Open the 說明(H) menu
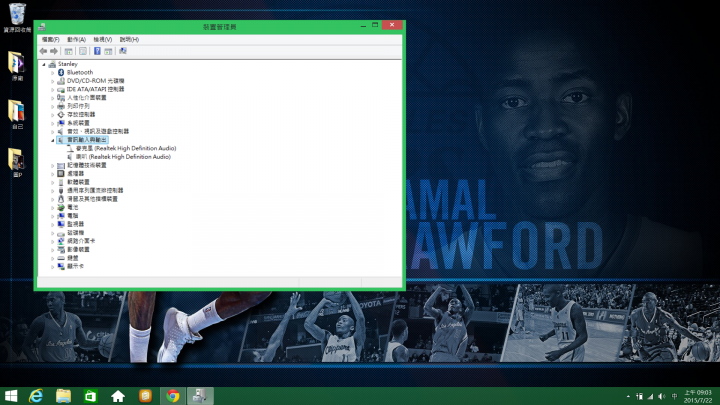The image size is (720, 405). pyautogui.click(x=129, y=39)
